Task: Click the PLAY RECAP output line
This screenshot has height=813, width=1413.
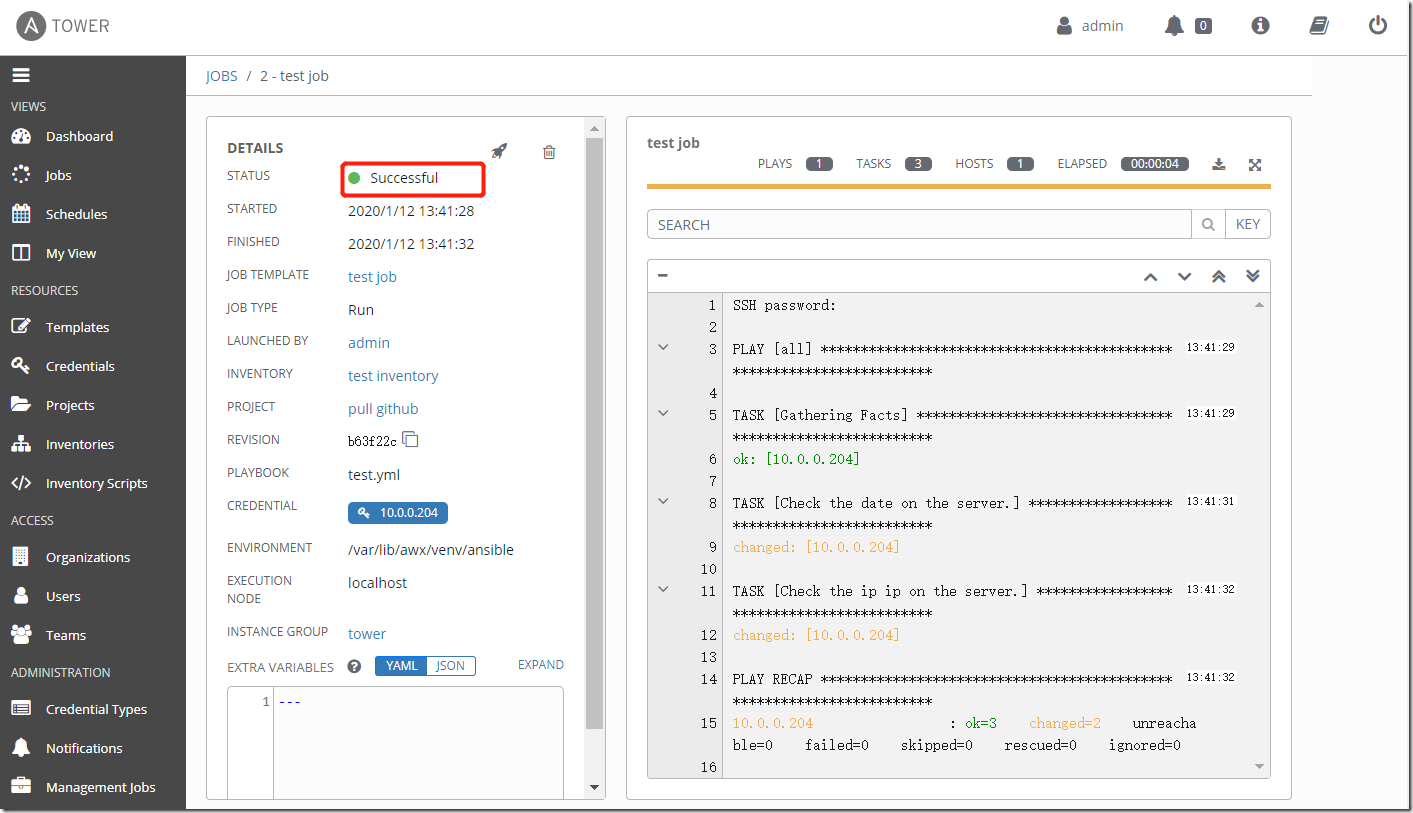Action: [951, 690]
